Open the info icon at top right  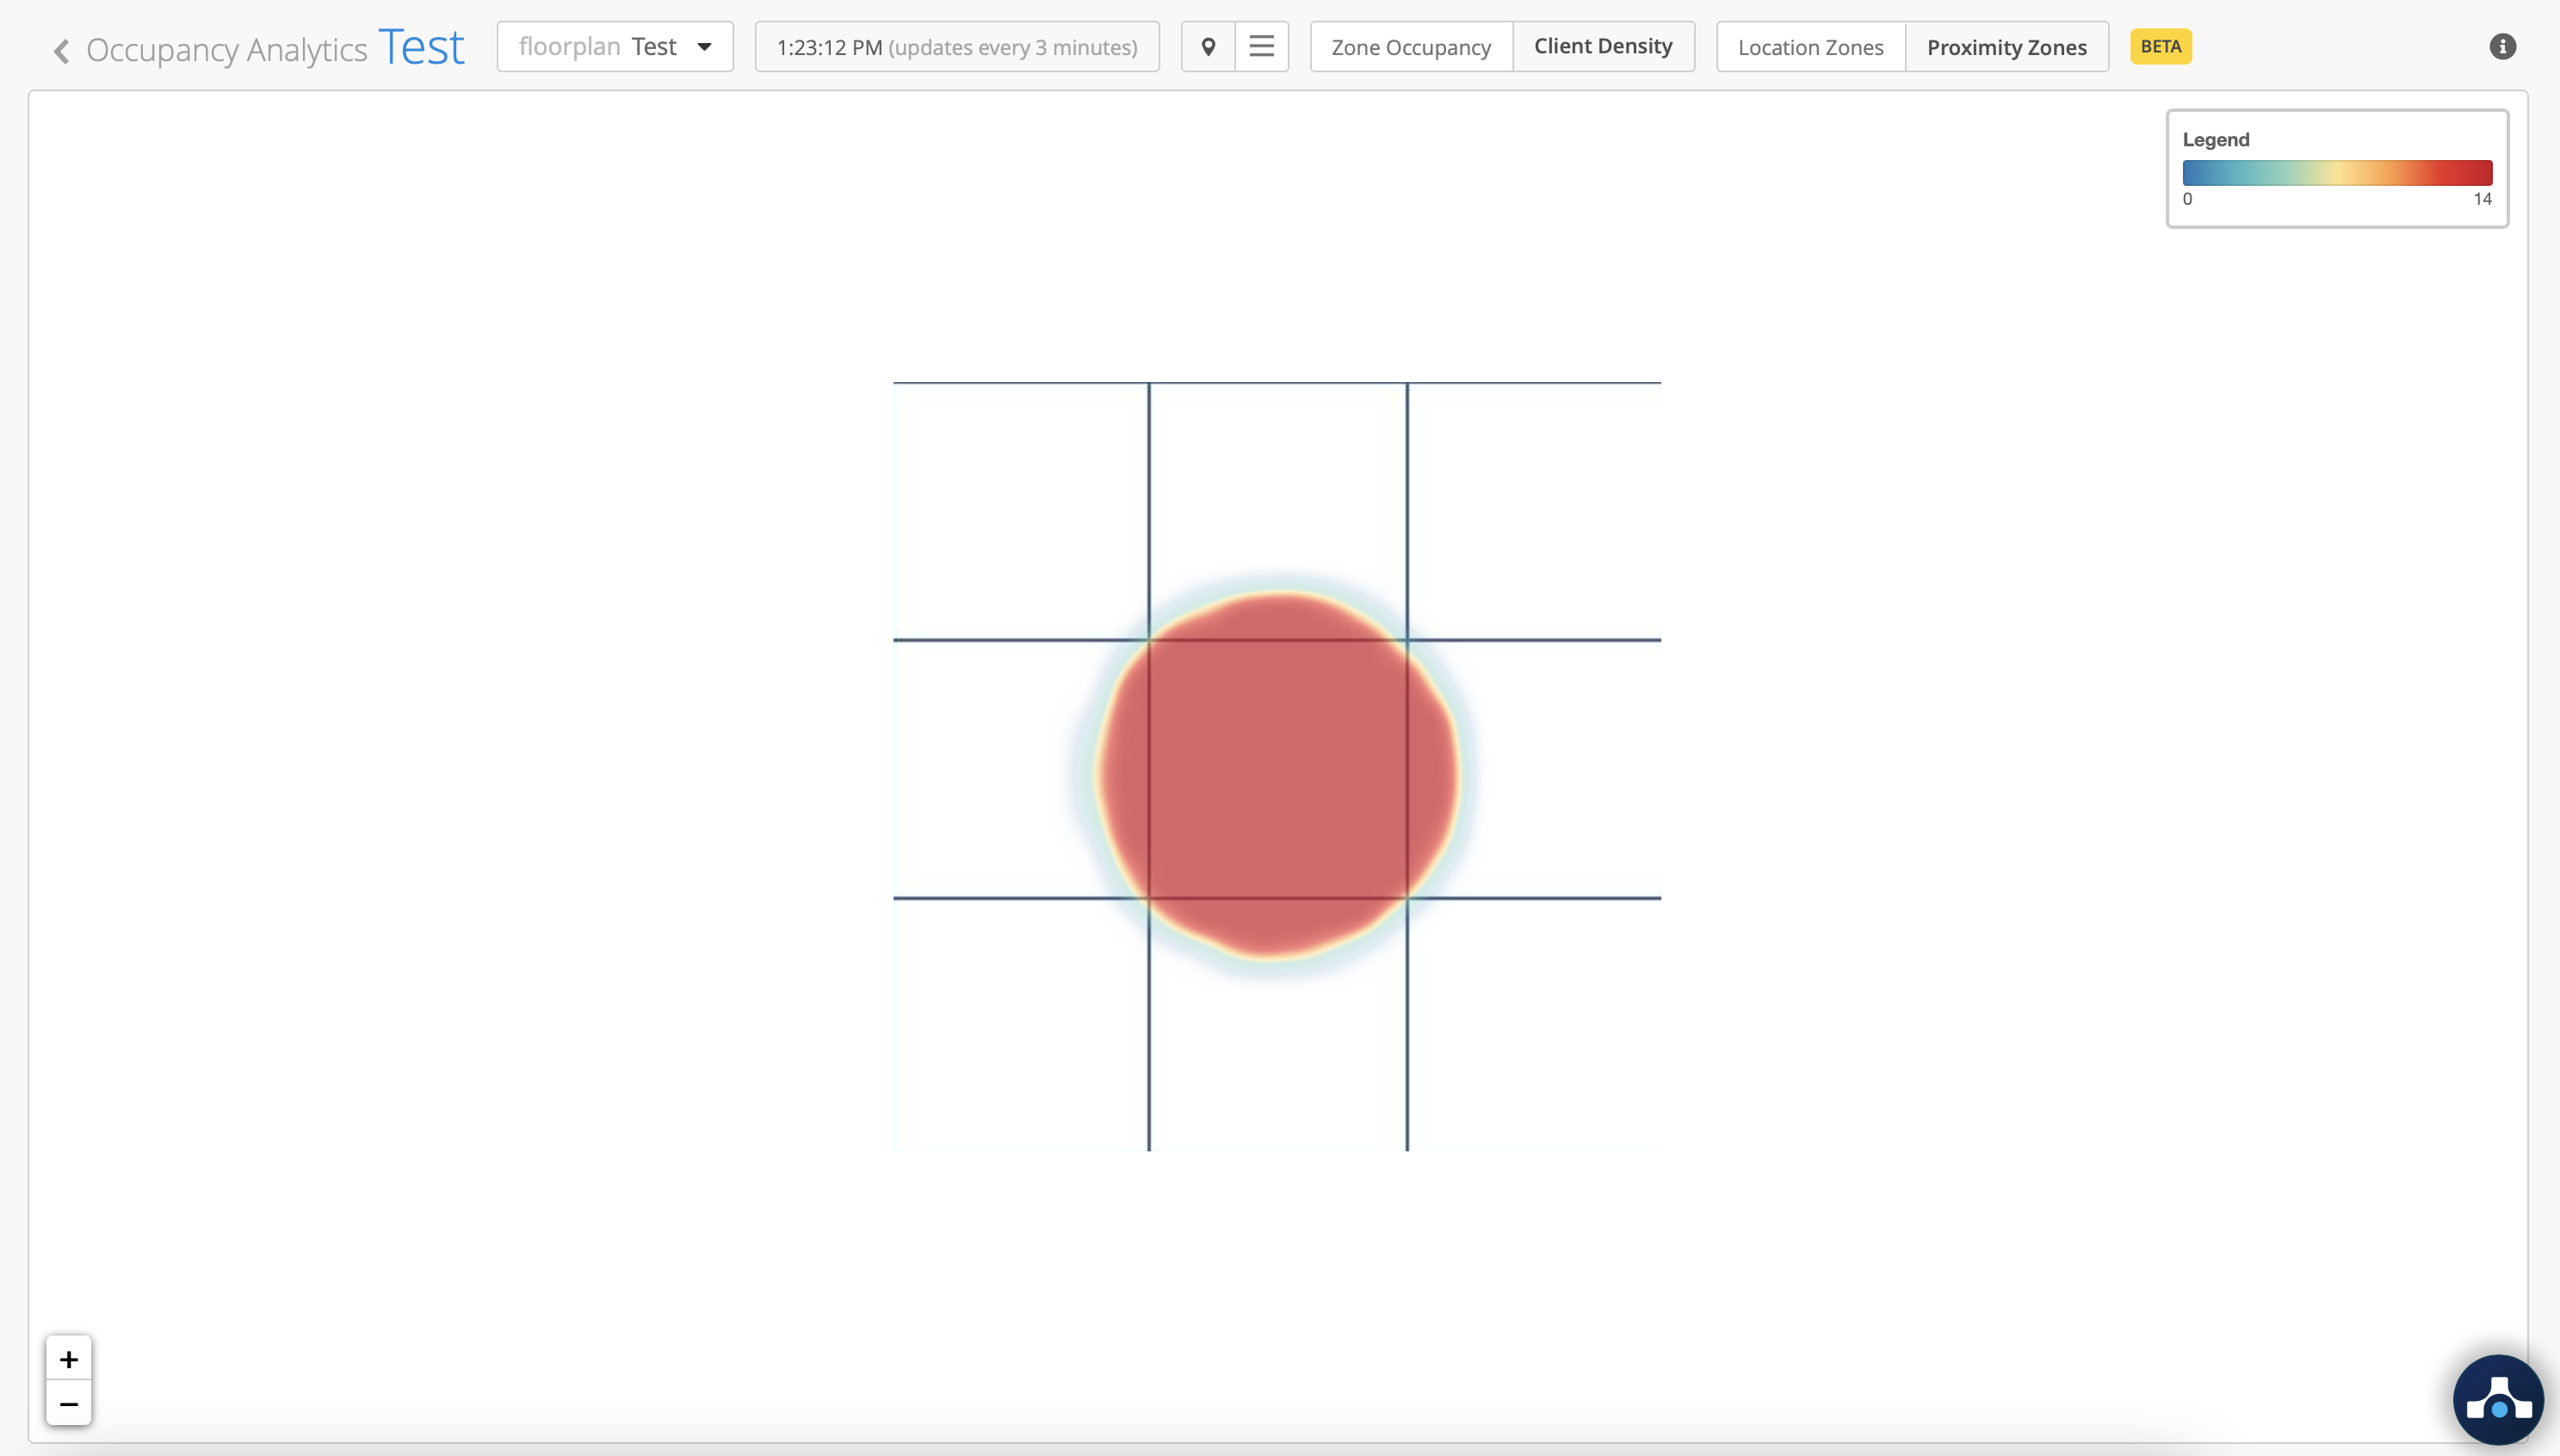[2502, 47]
